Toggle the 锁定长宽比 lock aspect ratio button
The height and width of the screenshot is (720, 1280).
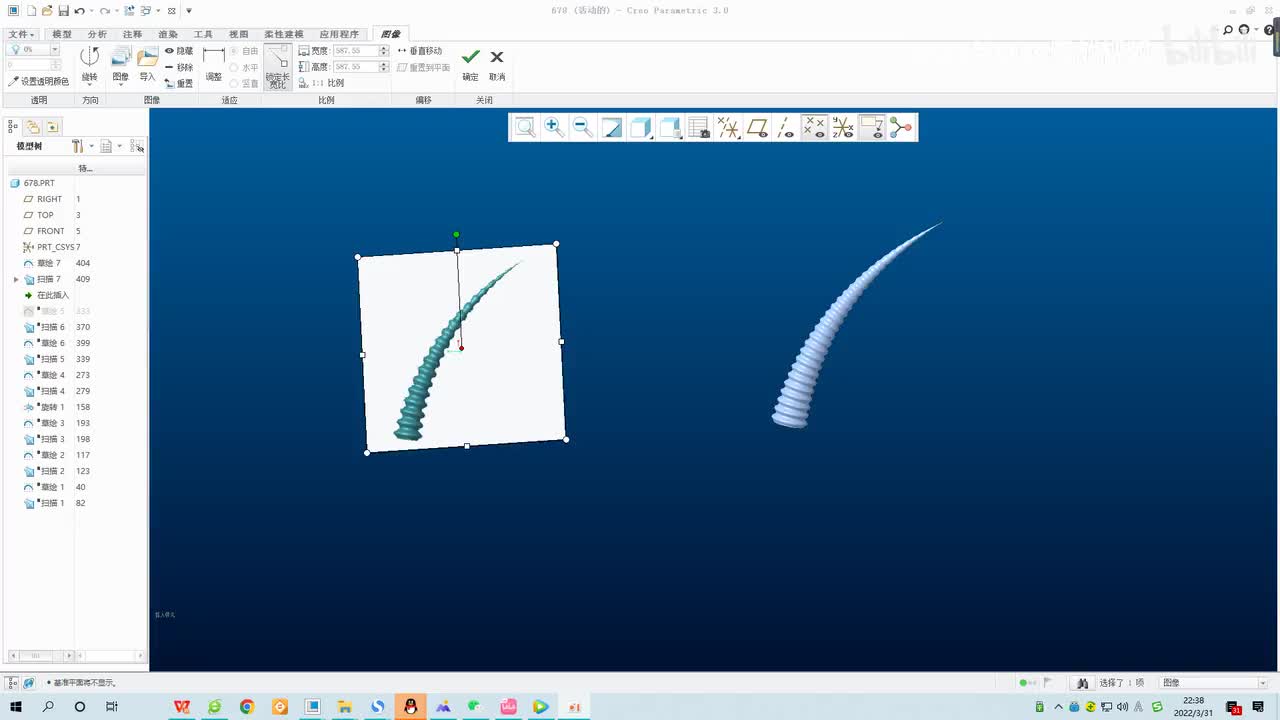pyautogui.click(x=277, y=67)
